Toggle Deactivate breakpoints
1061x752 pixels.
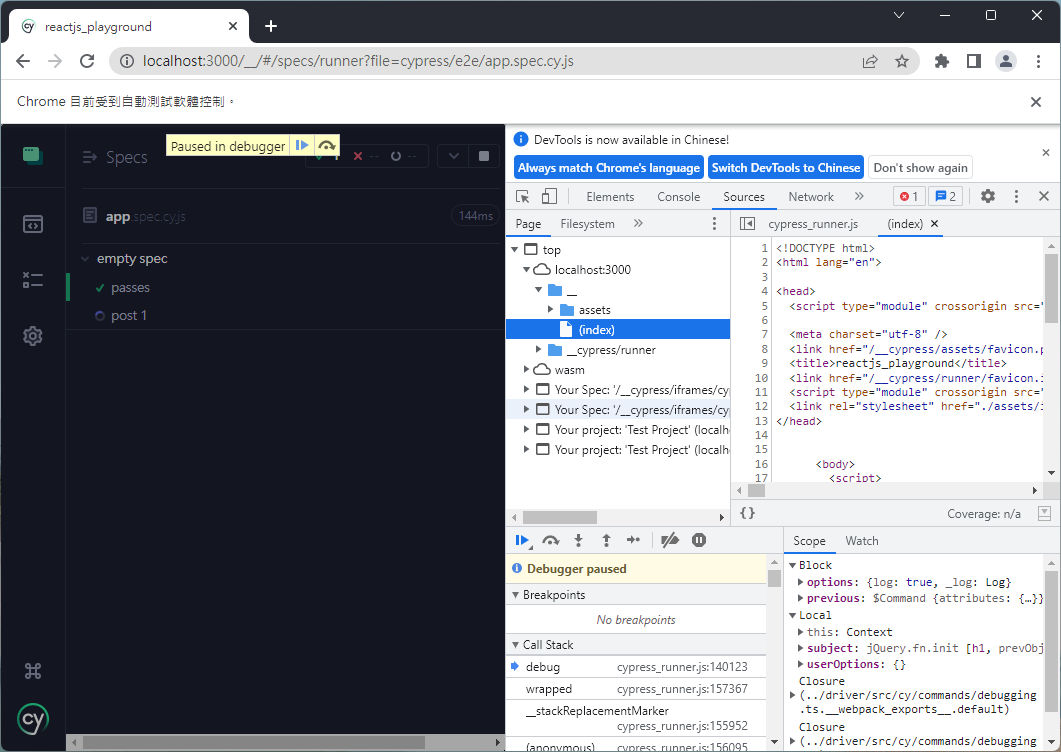(670, 540)
